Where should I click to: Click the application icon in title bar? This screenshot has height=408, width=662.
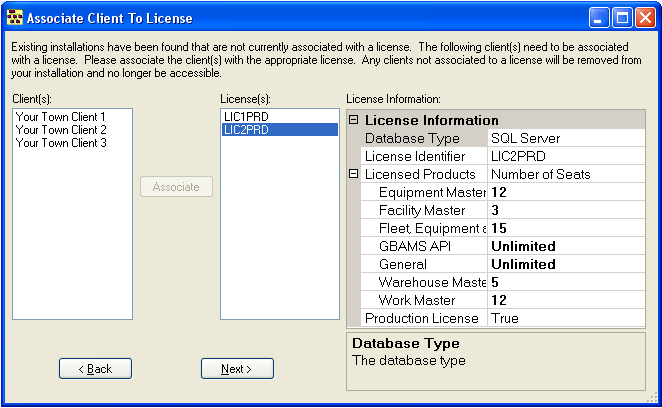(x=14, y=17)
